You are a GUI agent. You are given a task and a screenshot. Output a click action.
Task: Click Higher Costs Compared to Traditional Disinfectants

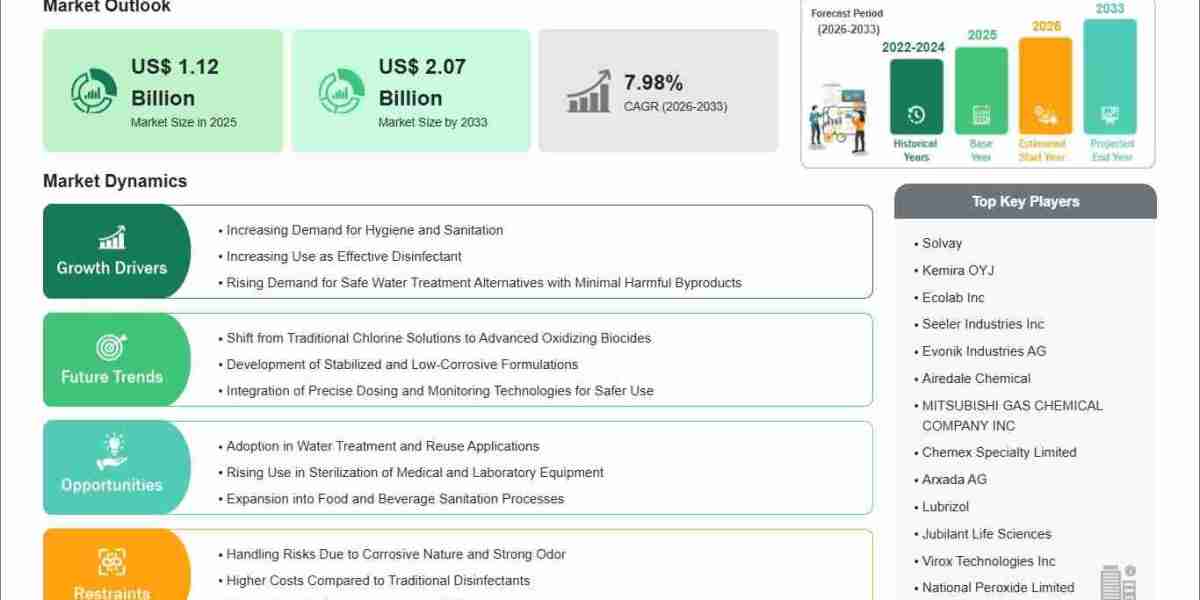pos(378,580)
